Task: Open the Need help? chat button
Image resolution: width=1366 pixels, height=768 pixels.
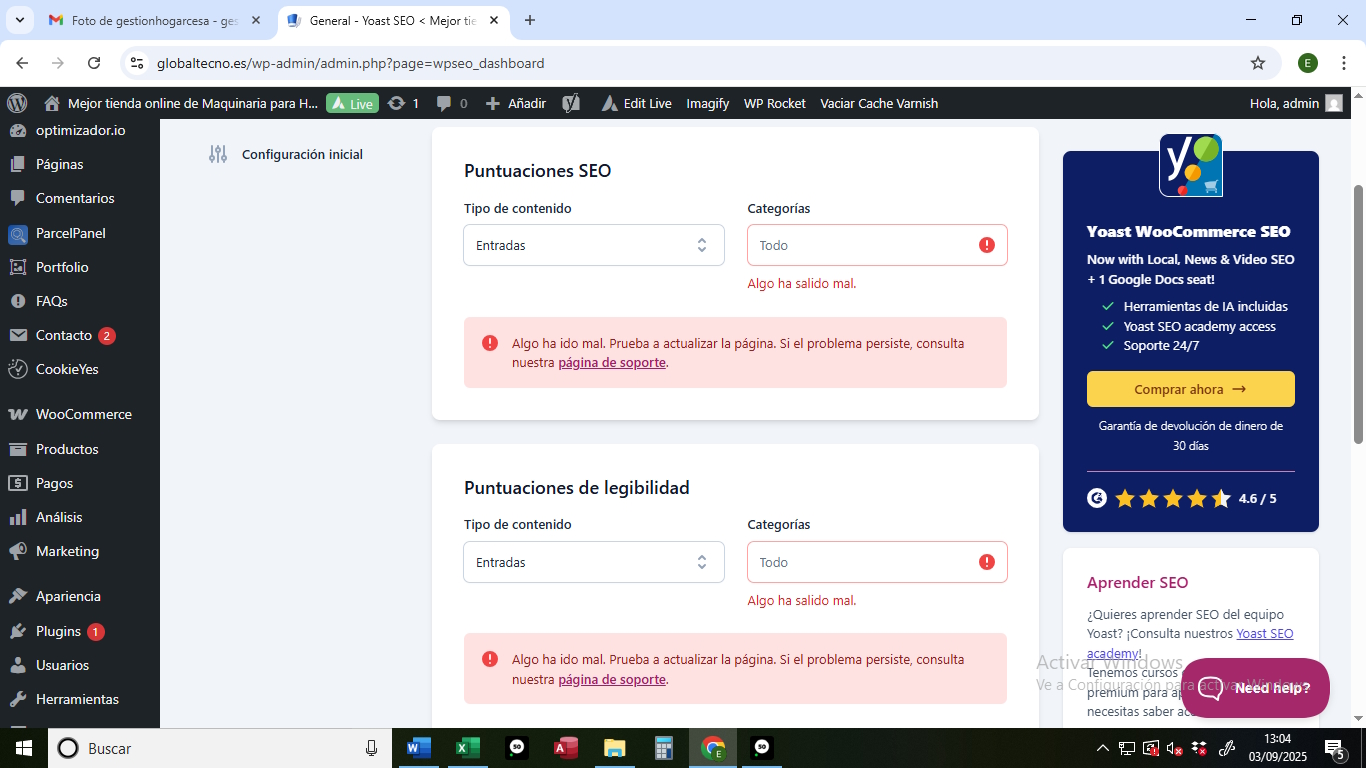Action: [1255, 688]
